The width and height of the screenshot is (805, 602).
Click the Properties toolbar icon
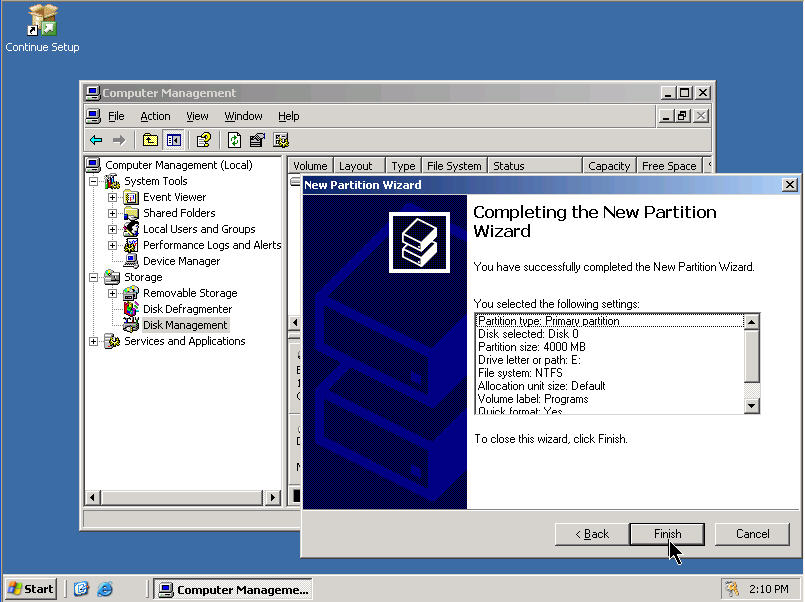257,140
